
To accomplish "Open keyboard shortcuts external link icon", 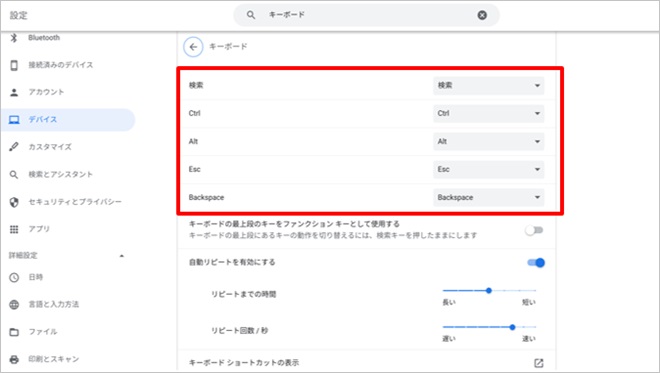I will coord(538,363).
